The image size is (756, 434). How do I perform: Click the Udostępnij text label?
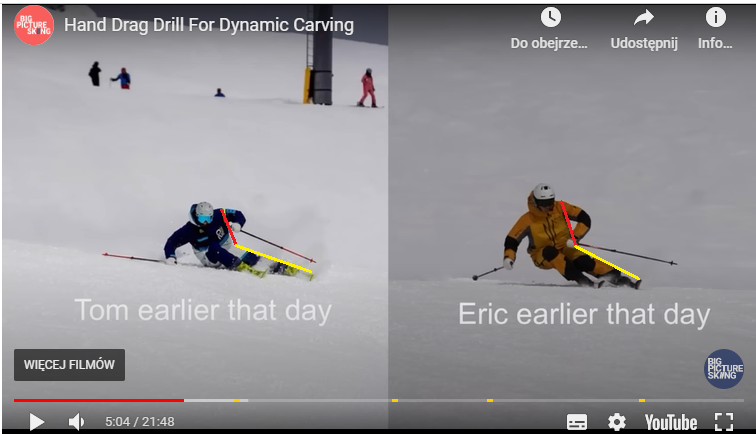644,43
